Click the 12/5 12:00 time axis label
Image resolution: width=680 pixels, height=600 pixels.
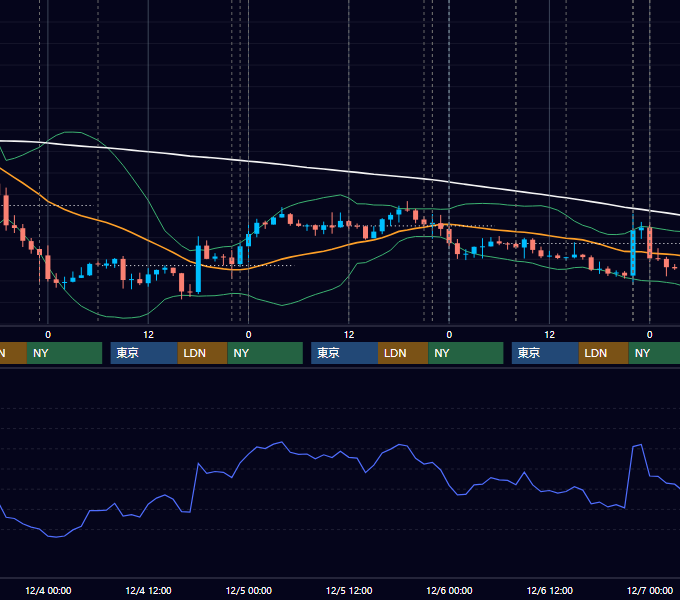349,590
